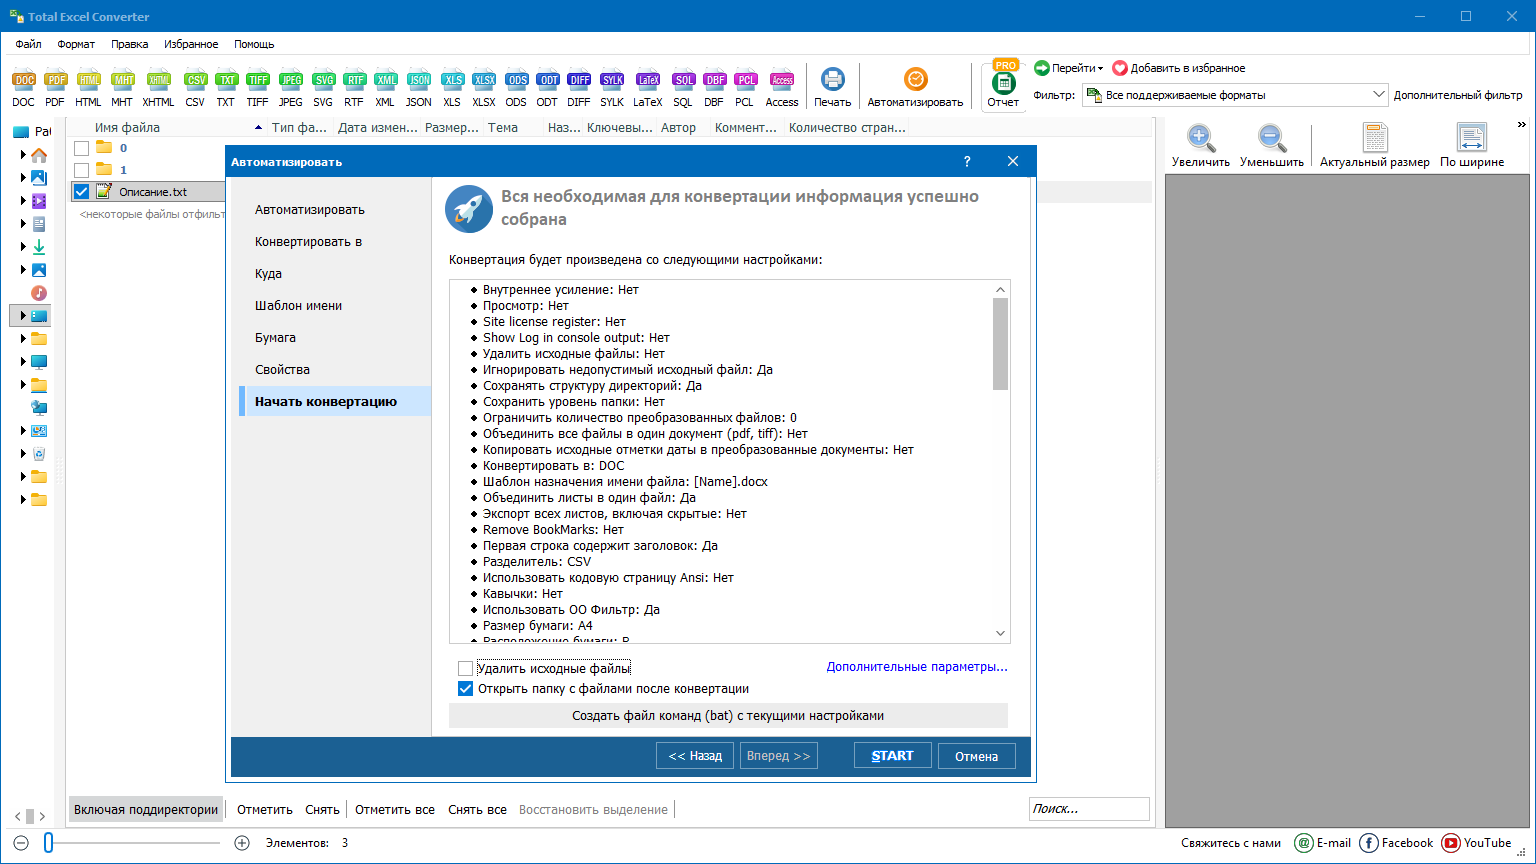Click the PDF format icon in toolbar
The height and width of the screenshot is (864, 1536).
tap(55, 81)
